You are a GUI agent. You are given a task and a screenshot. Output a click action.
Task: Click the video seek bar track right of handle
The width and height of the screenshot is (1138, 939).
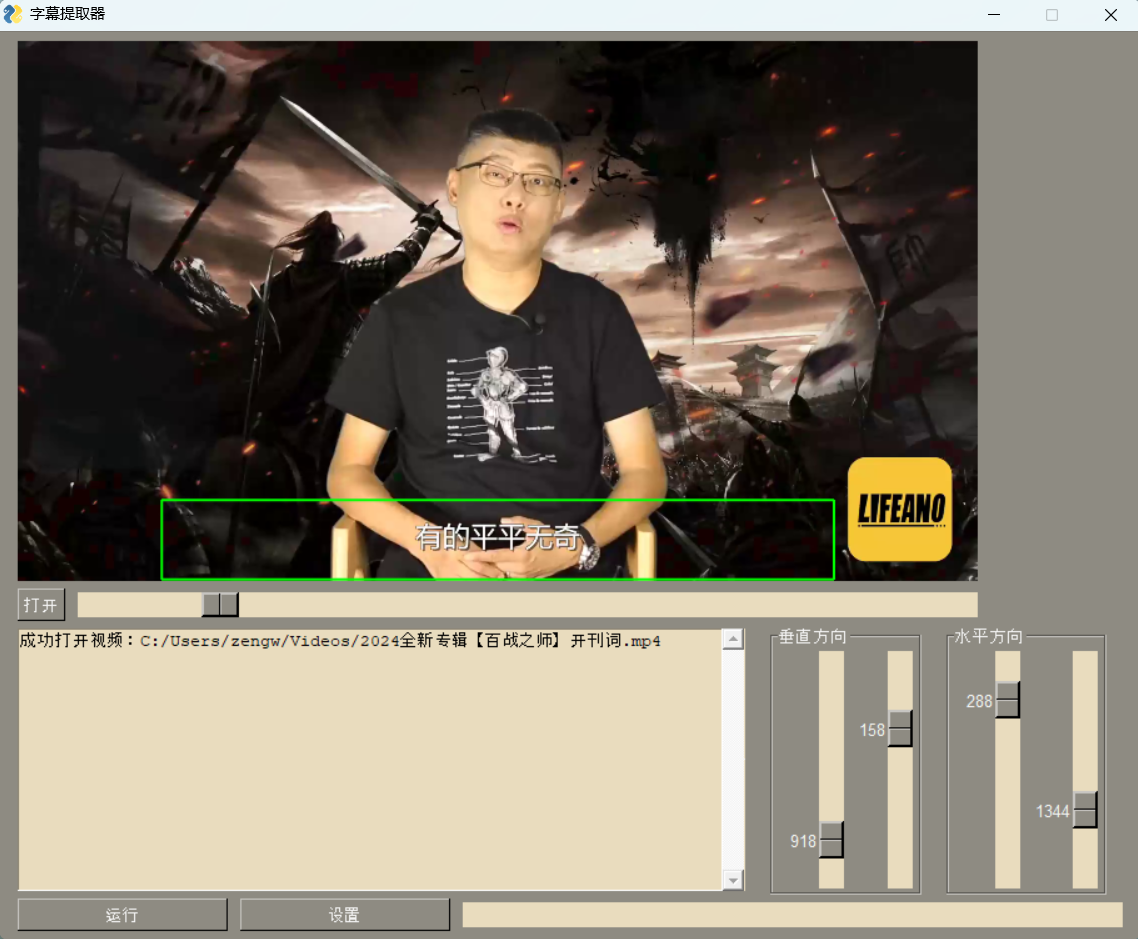608,604
